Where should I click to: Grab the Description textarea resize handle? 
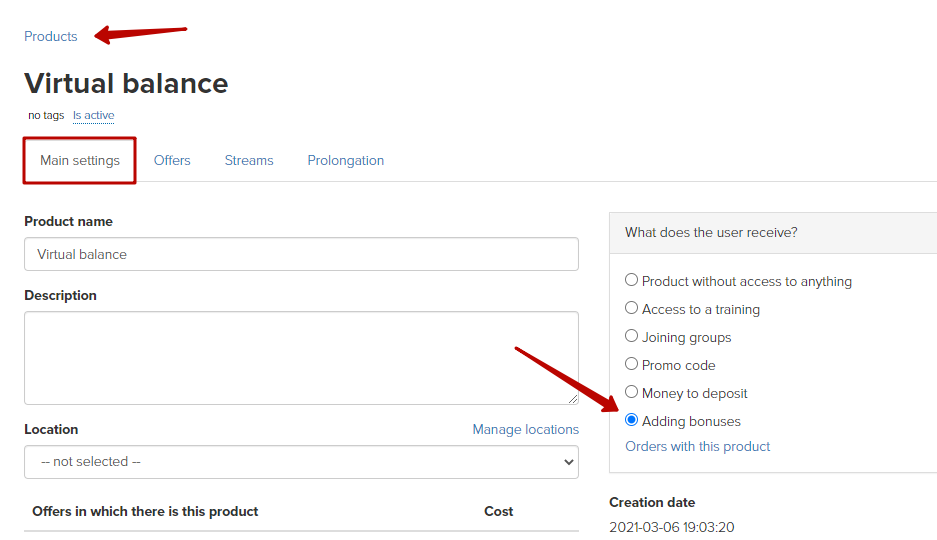pyautogui.click(x=572, y=398)
